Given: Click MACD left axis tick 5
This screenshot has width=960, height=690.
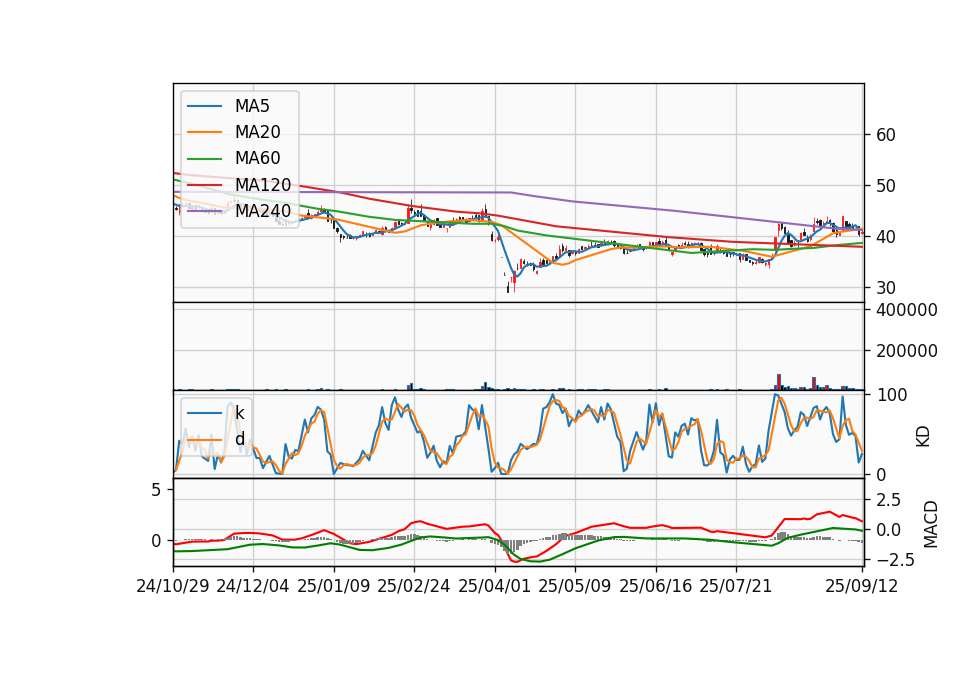Looking at the screenshot, I should (x=156, y=490).
